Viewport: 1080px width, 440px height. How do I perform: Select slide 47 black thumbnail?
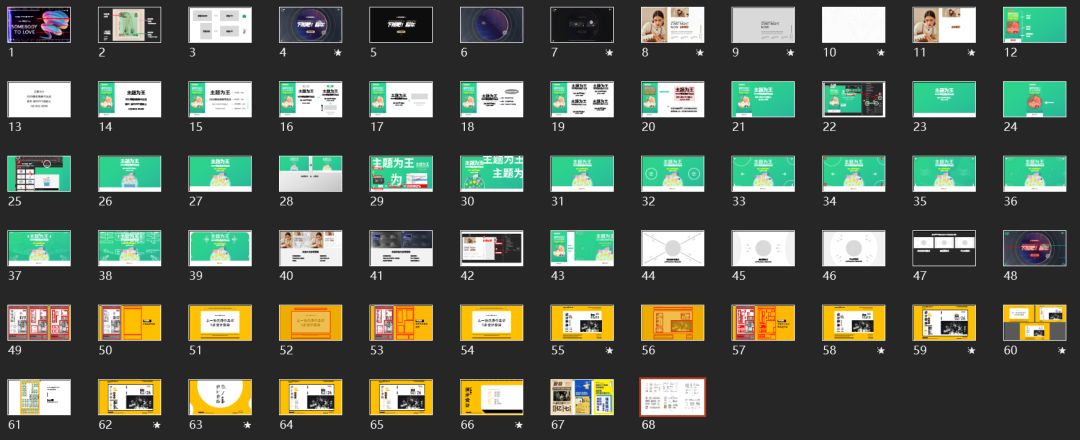[x=944, y=248]
